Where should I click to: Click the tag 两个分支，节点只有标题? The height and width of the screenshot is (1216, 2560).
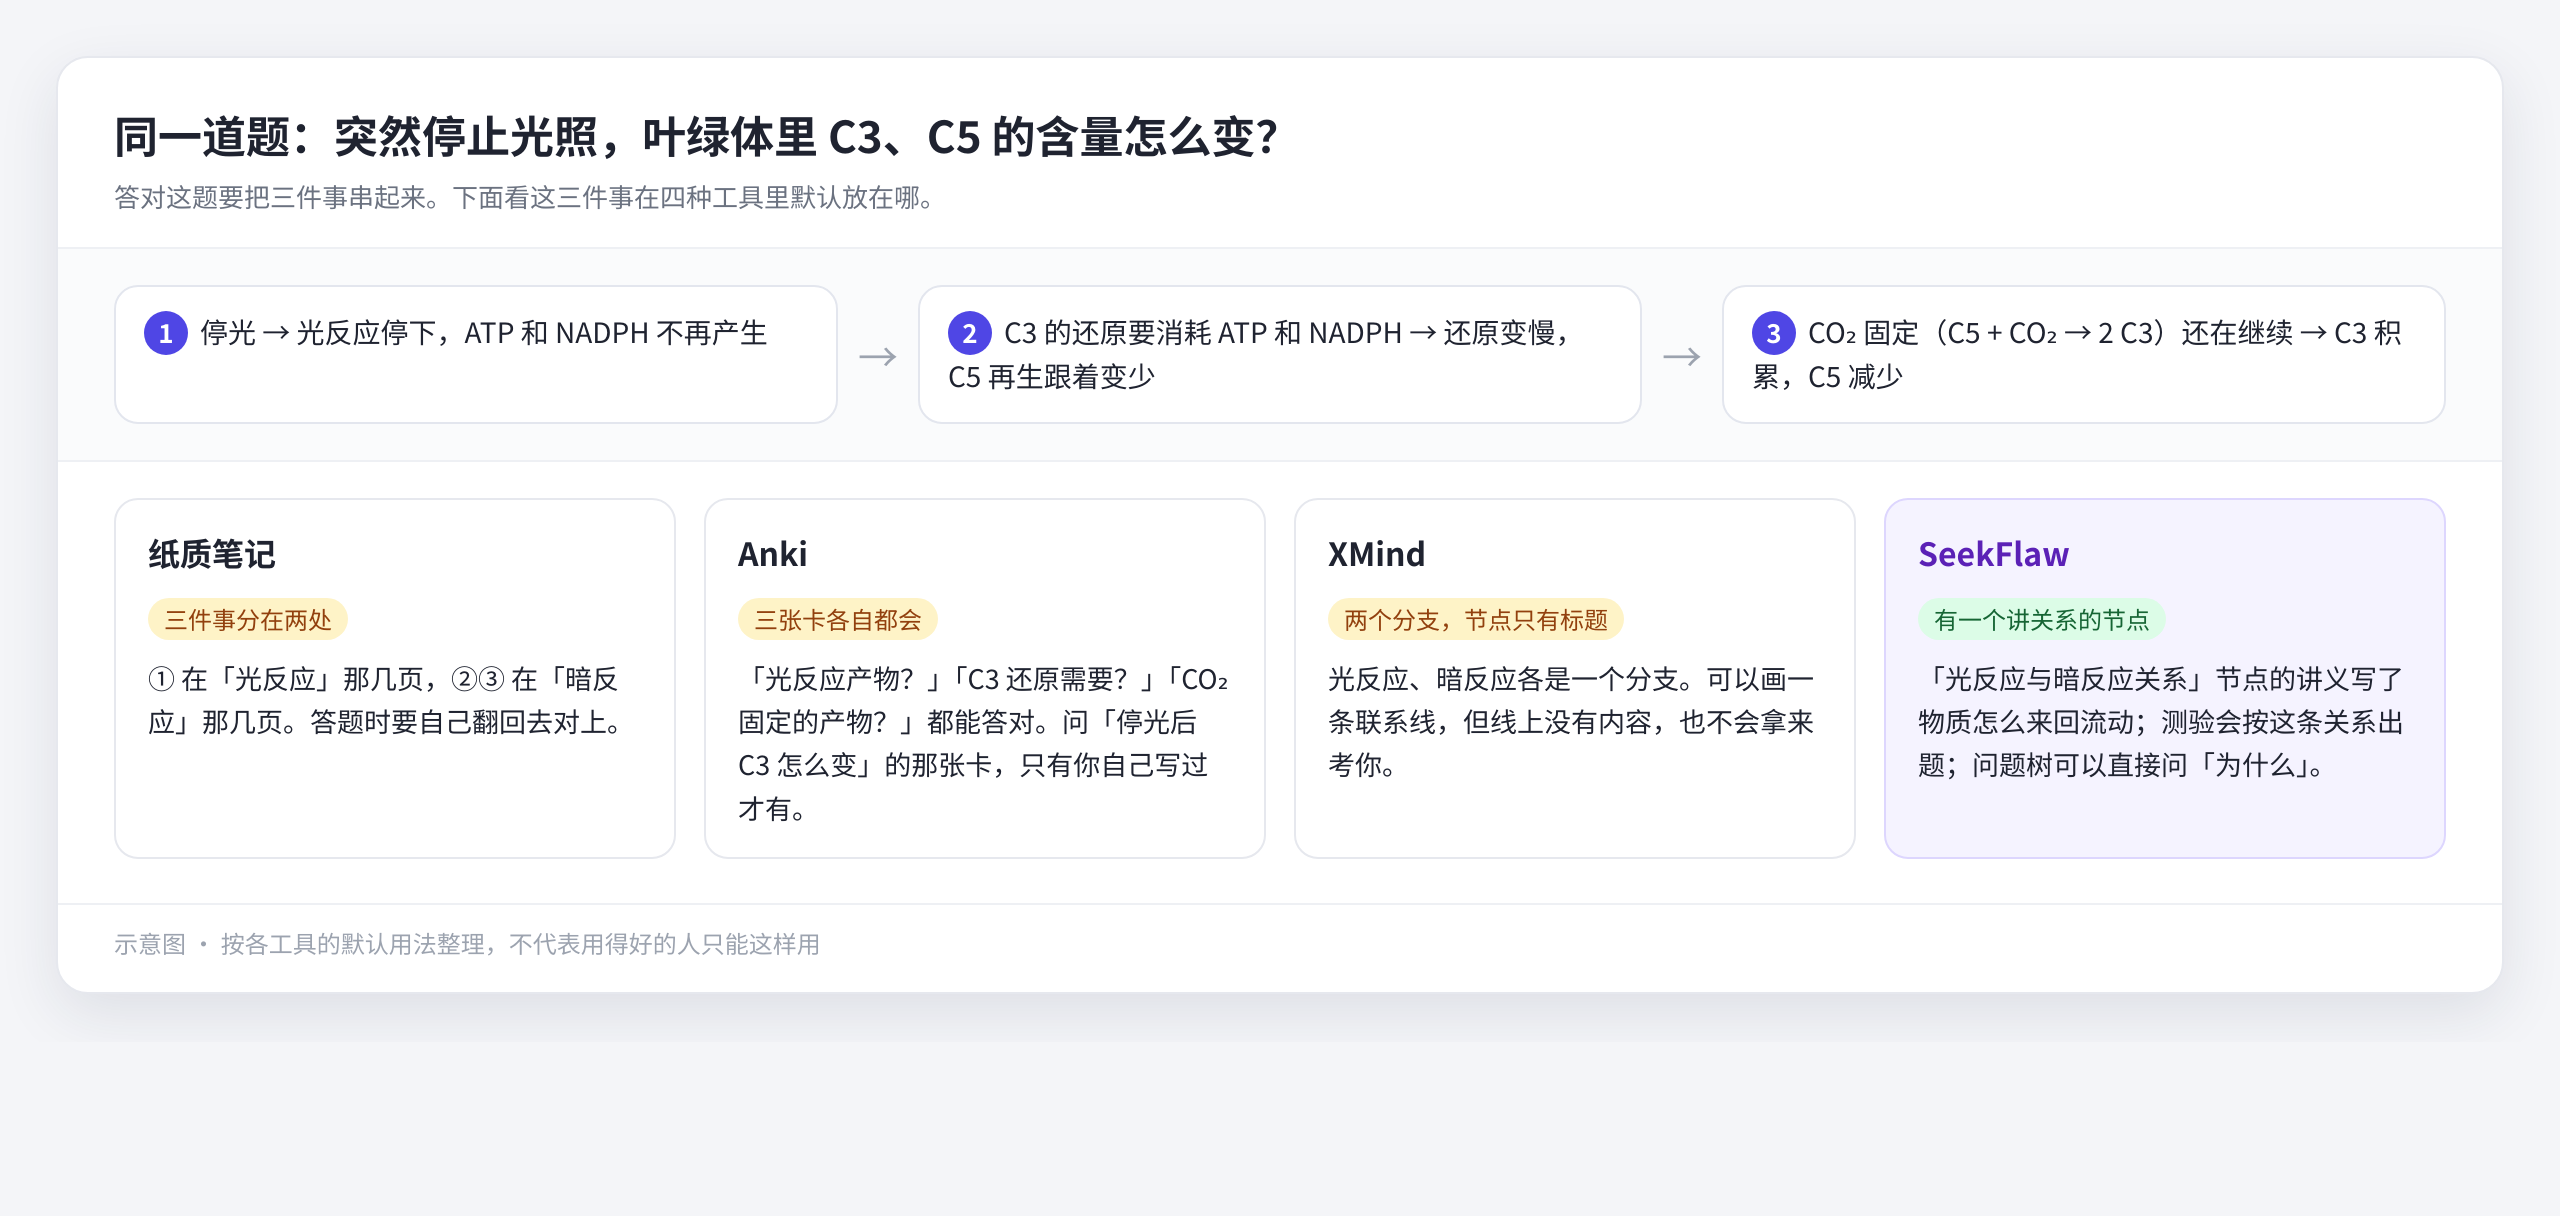coord(1476,620)
